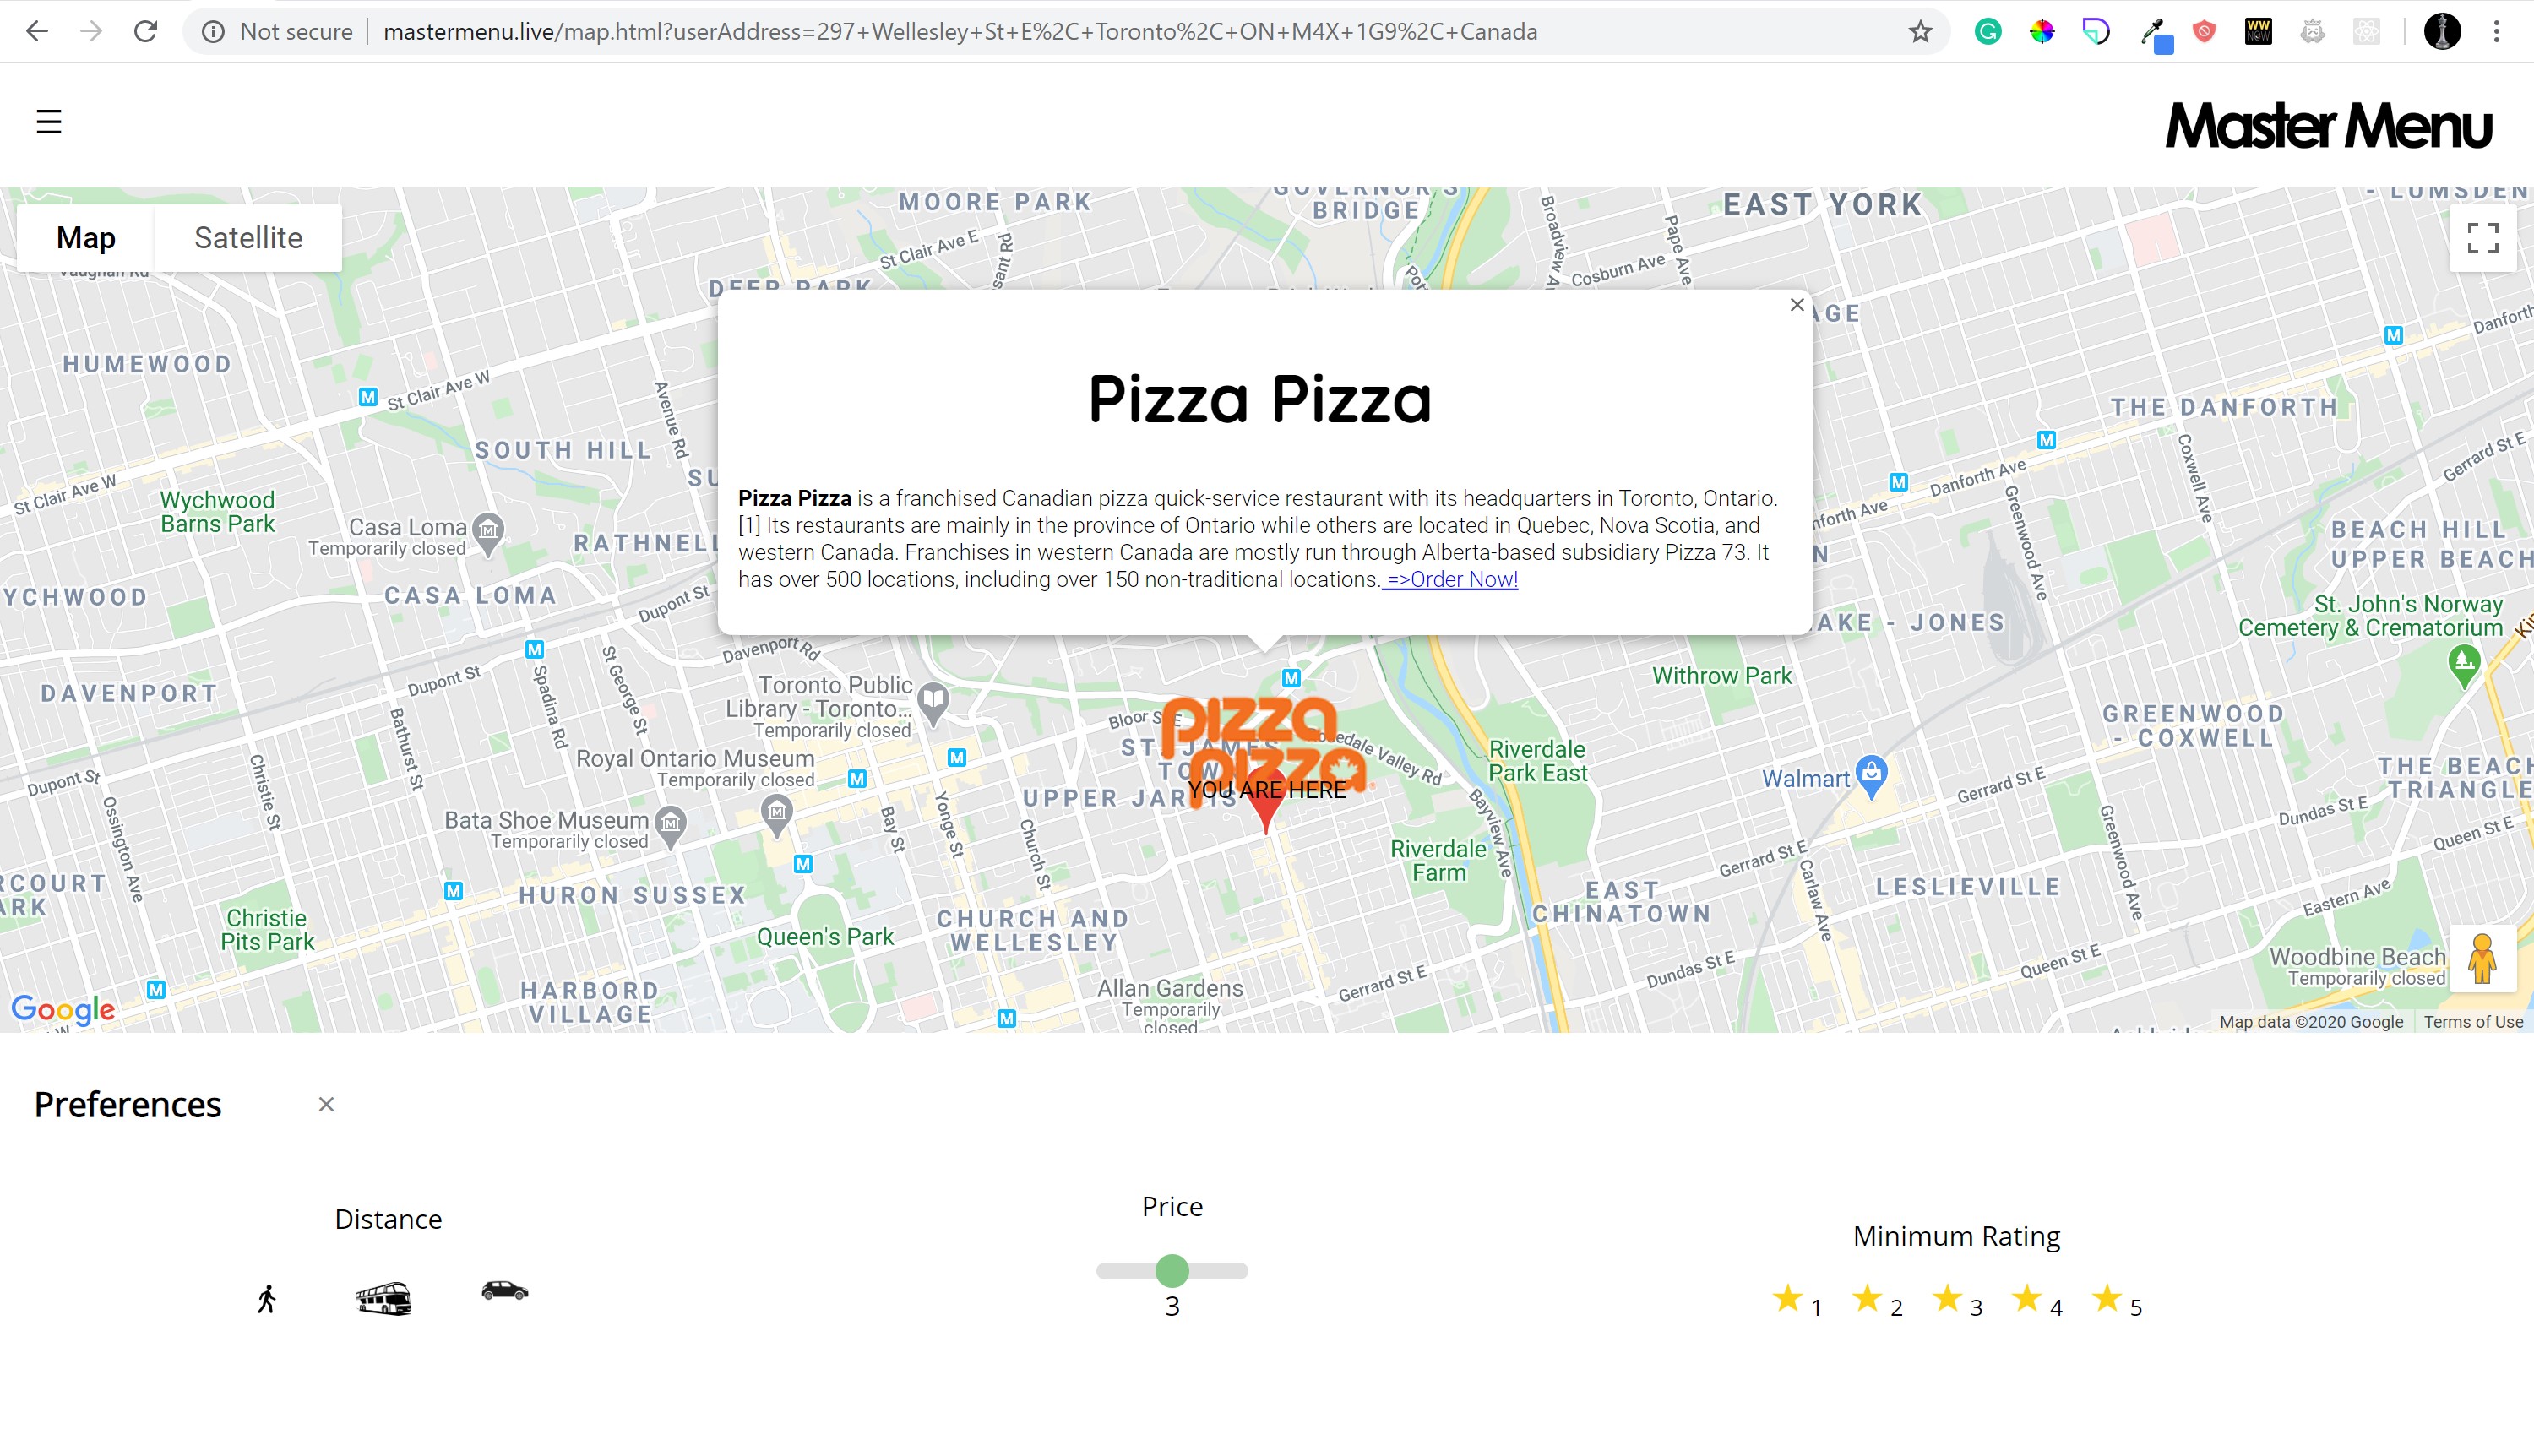Close the Preferences panel

[x=326, y=1104]
